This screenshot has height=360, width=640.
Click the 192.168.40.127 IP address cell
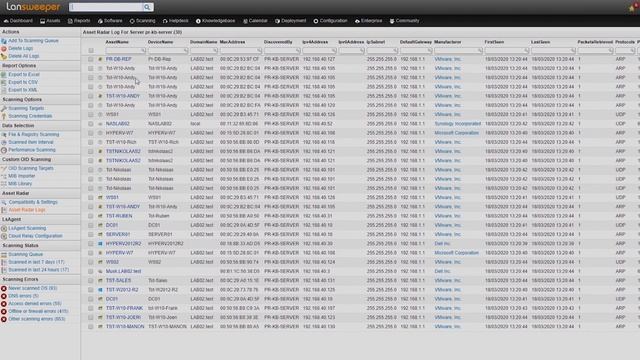coord(319,59)
